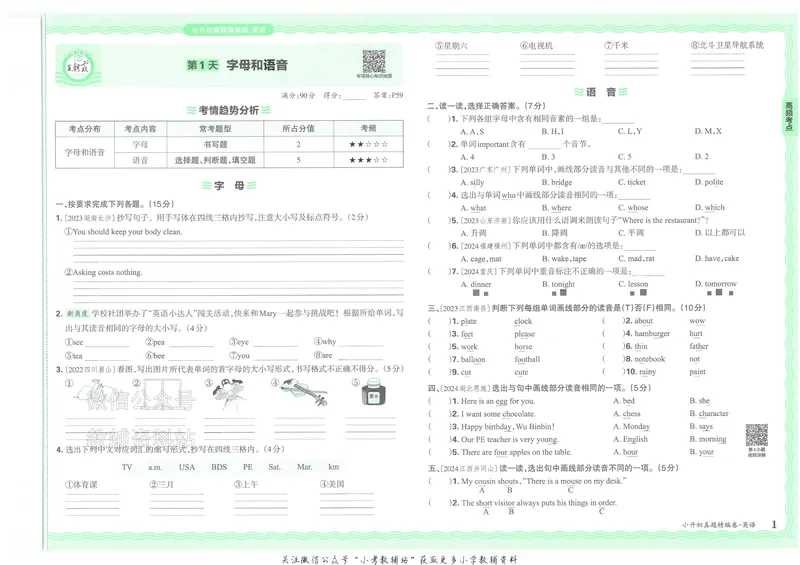This screenshot has height=565, width=800.
Task: Click the word 'hamburger' in section 三
Action: (x=652, y=334)
